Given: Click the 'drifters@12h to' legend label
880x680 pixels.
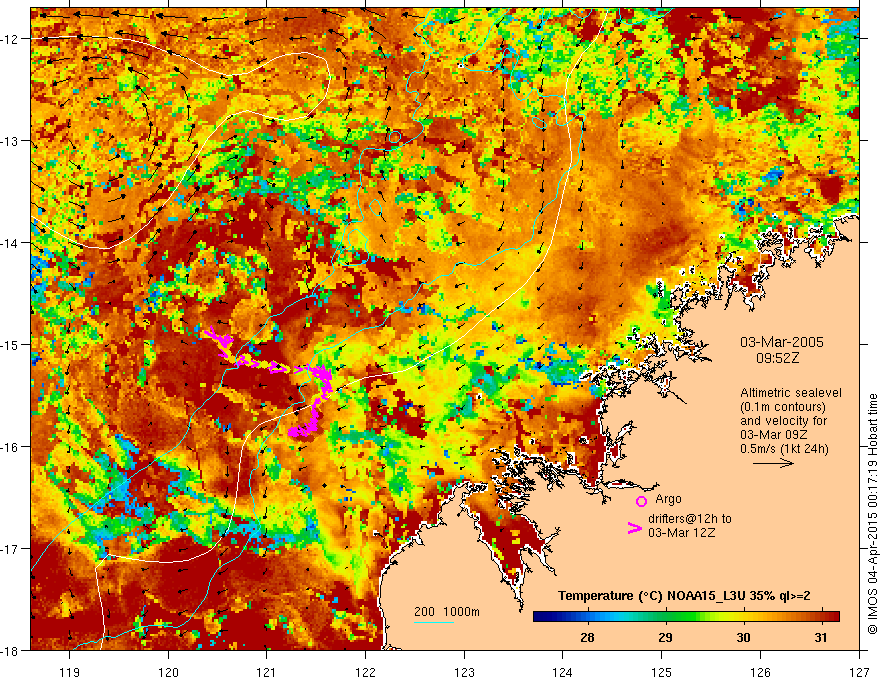Looking at the screenshot, I should [x=690, y=518].
